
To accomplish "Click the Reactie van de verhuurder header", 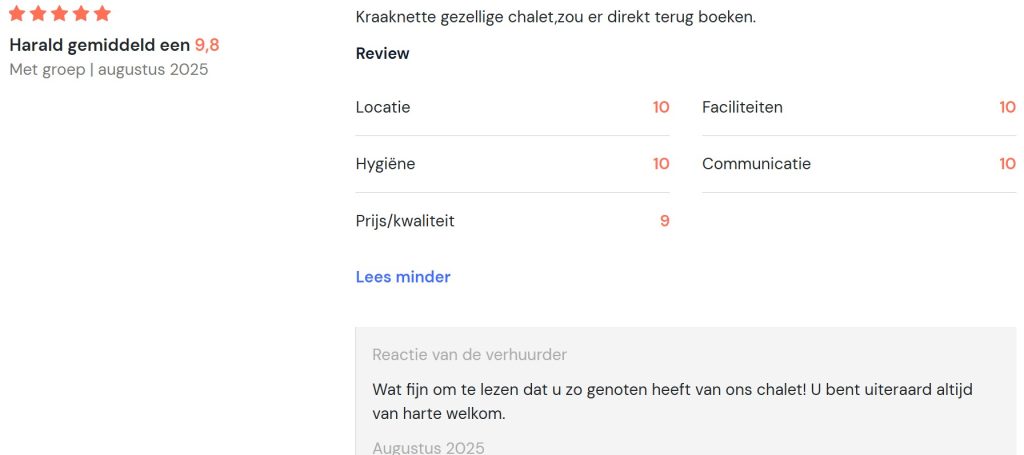I will (470, 354).
